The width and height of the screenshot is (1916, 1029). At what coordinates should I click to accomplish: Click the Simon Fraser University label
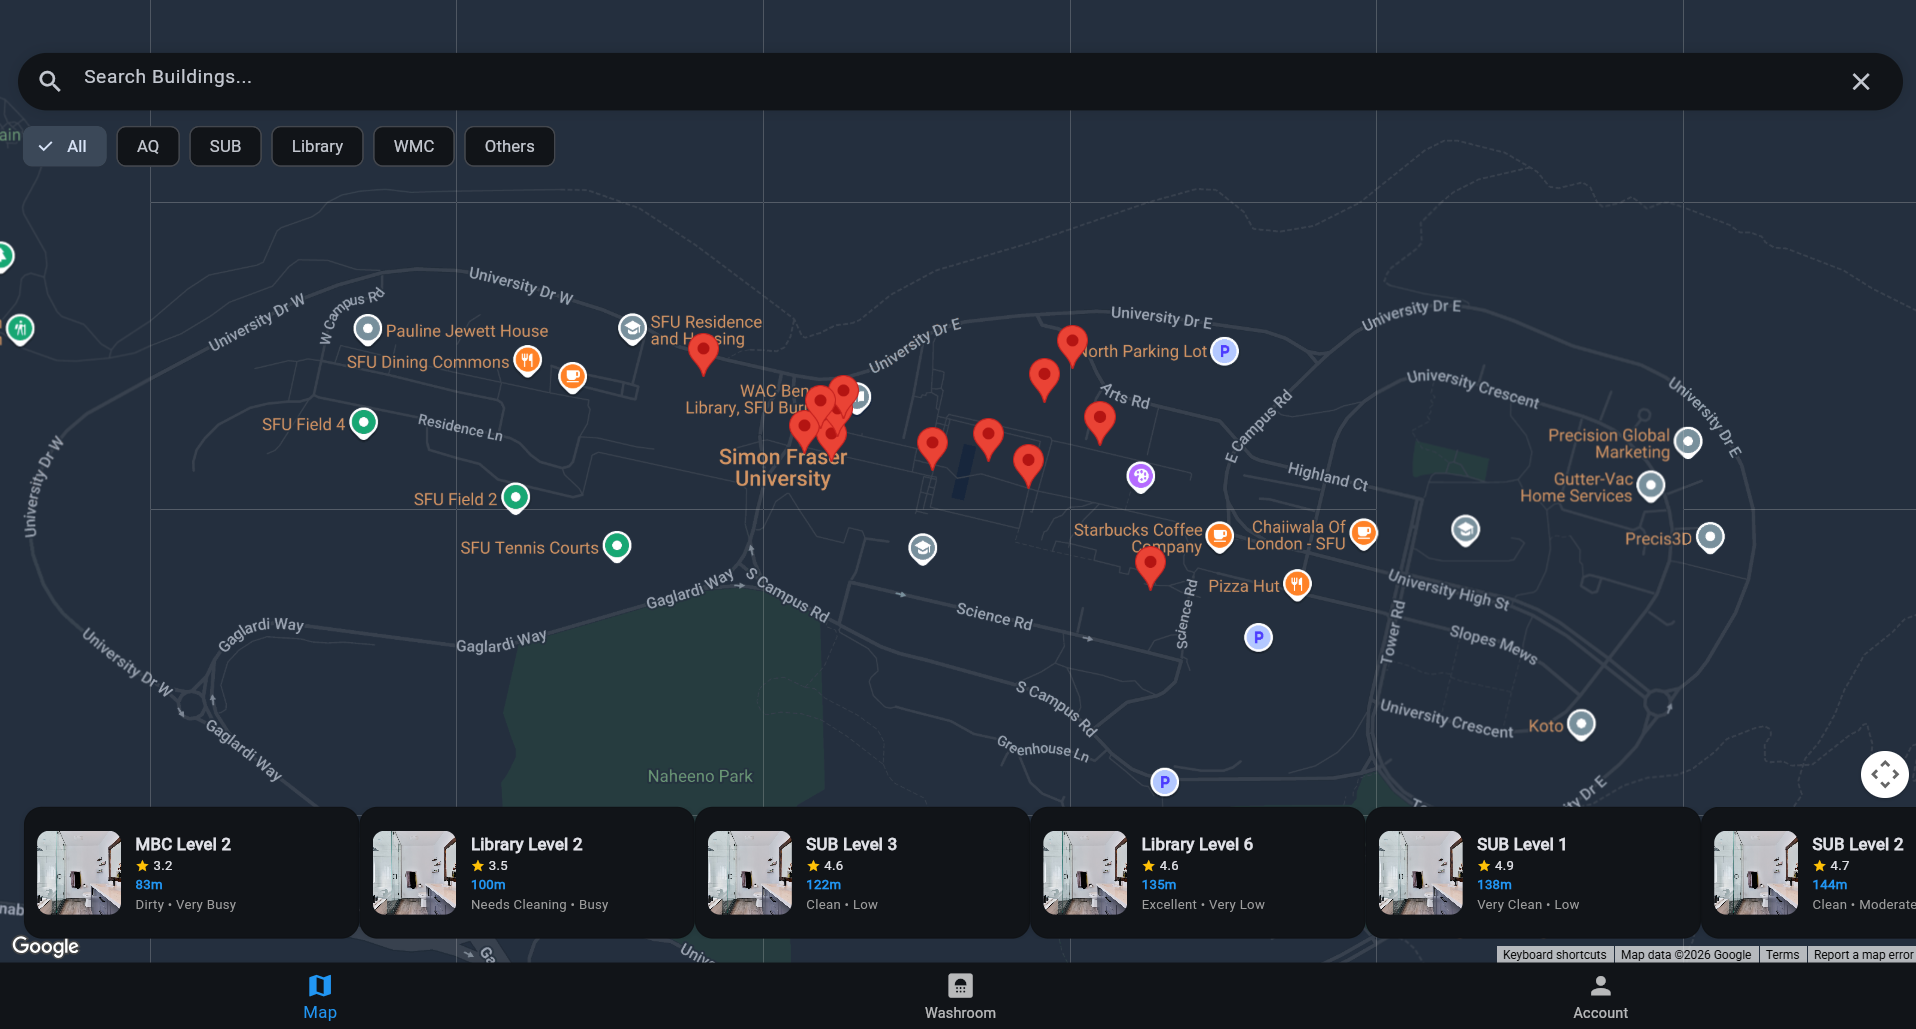pyautogui.click(x=783, y=468)
